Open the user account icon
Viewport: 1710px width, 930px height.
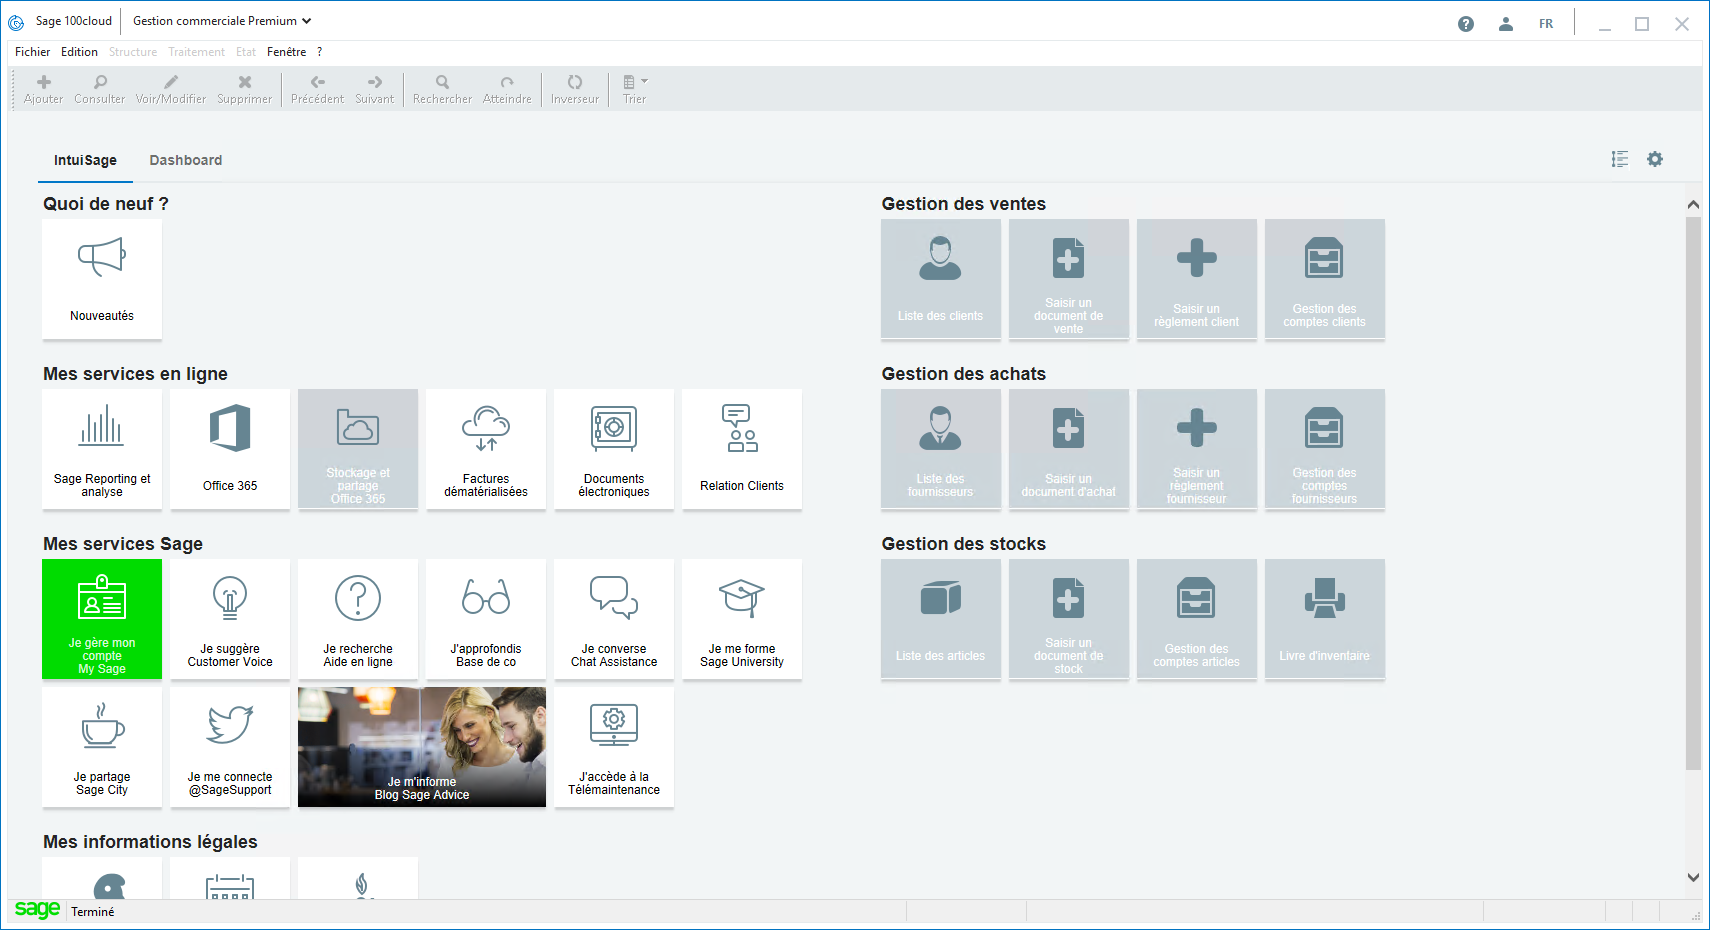point(1506,24)
